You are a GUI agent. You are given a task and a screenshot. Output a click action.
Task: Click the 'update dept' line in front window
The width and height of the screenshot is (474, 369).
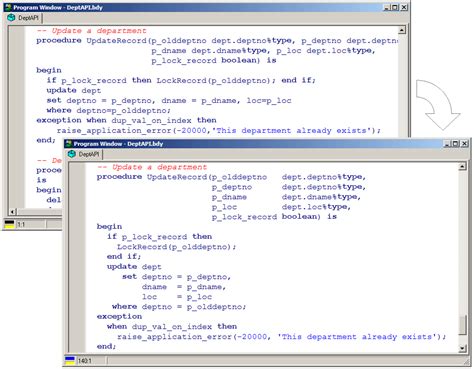tap(134, 267)
